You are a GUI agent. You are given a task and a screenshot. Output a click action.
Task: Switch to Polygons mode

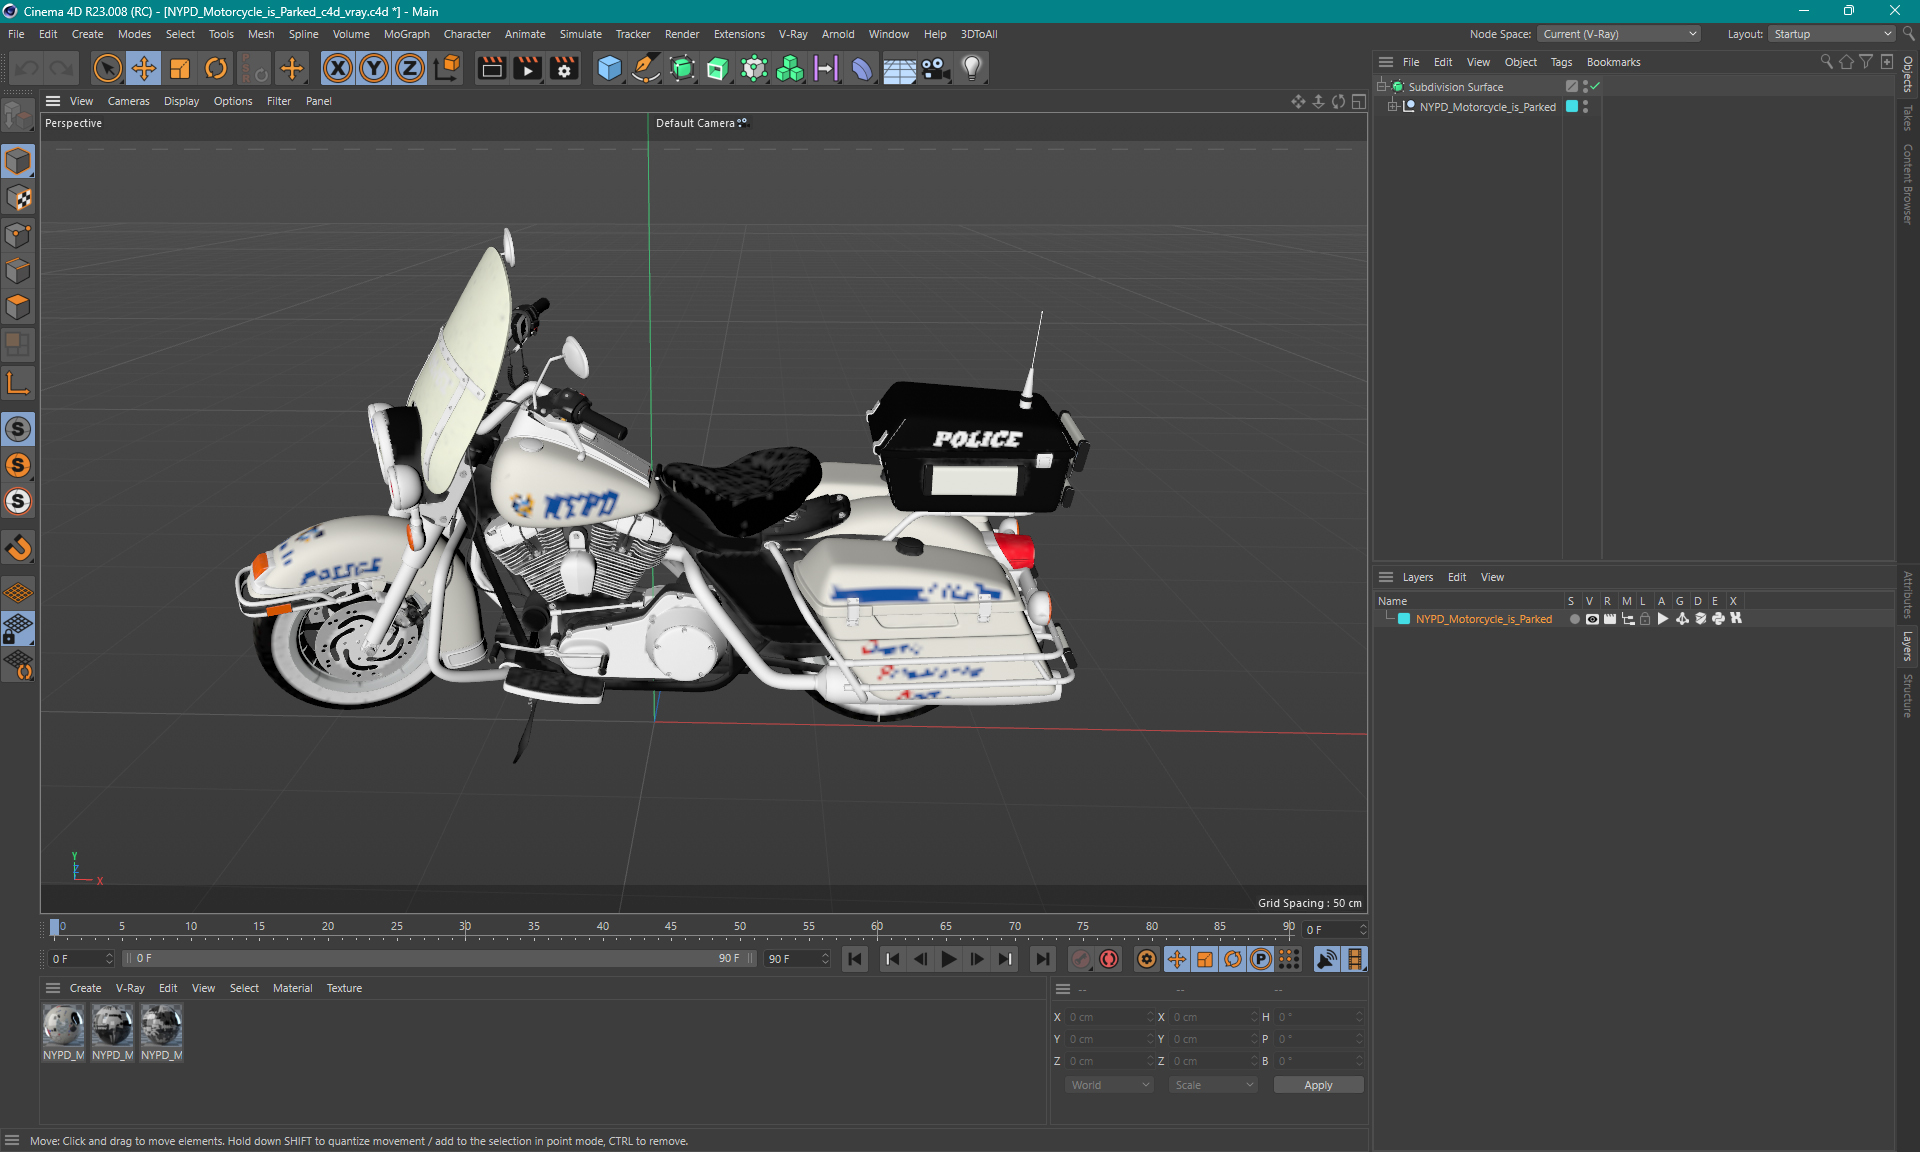pyautogui.click(x=18, y=307)
